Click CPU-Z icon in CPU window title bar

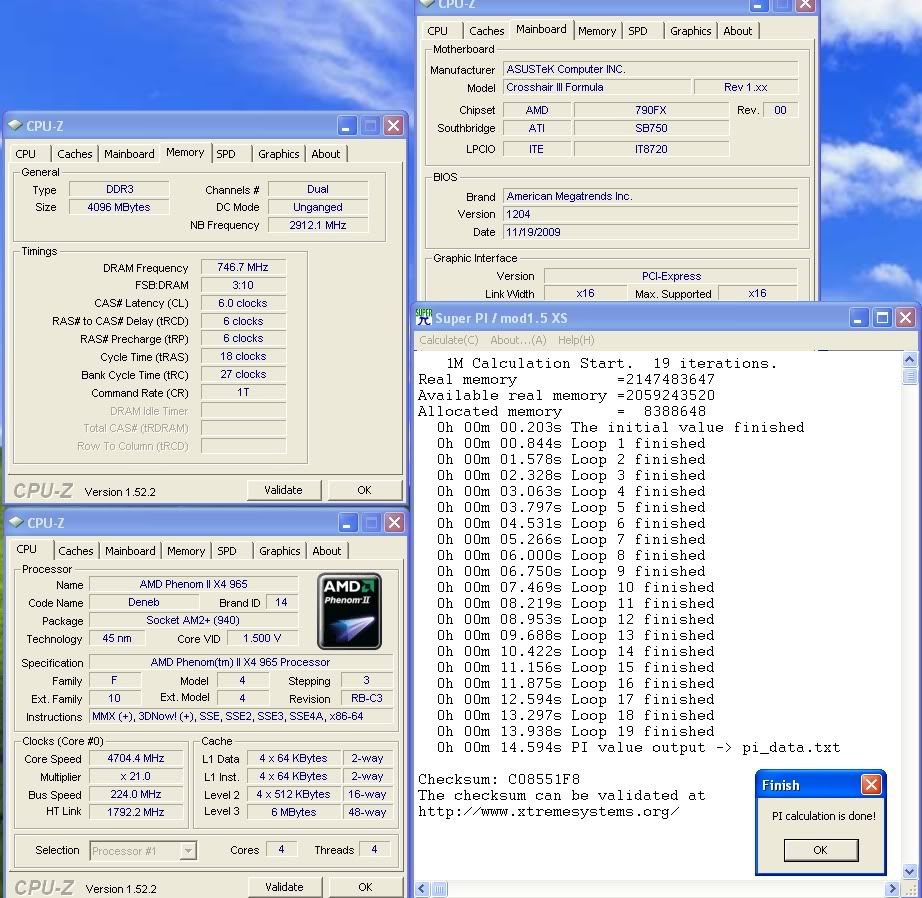point(15,523)
